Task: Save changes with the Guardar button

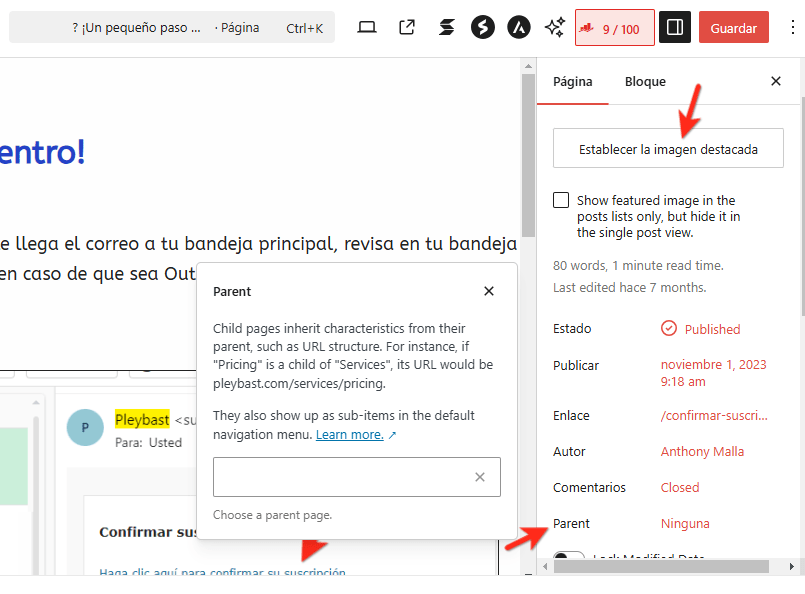Action: [734, 27]
